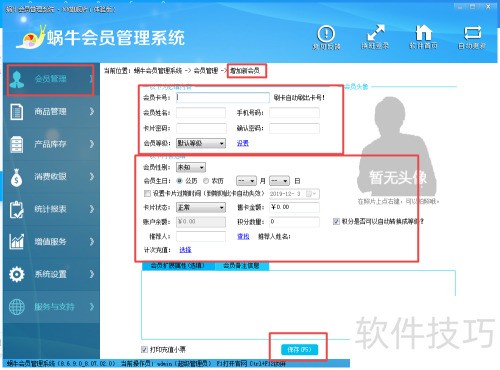
Task: Switch to the 会员备注信息 tab
Action: click(x=241, y=266)
